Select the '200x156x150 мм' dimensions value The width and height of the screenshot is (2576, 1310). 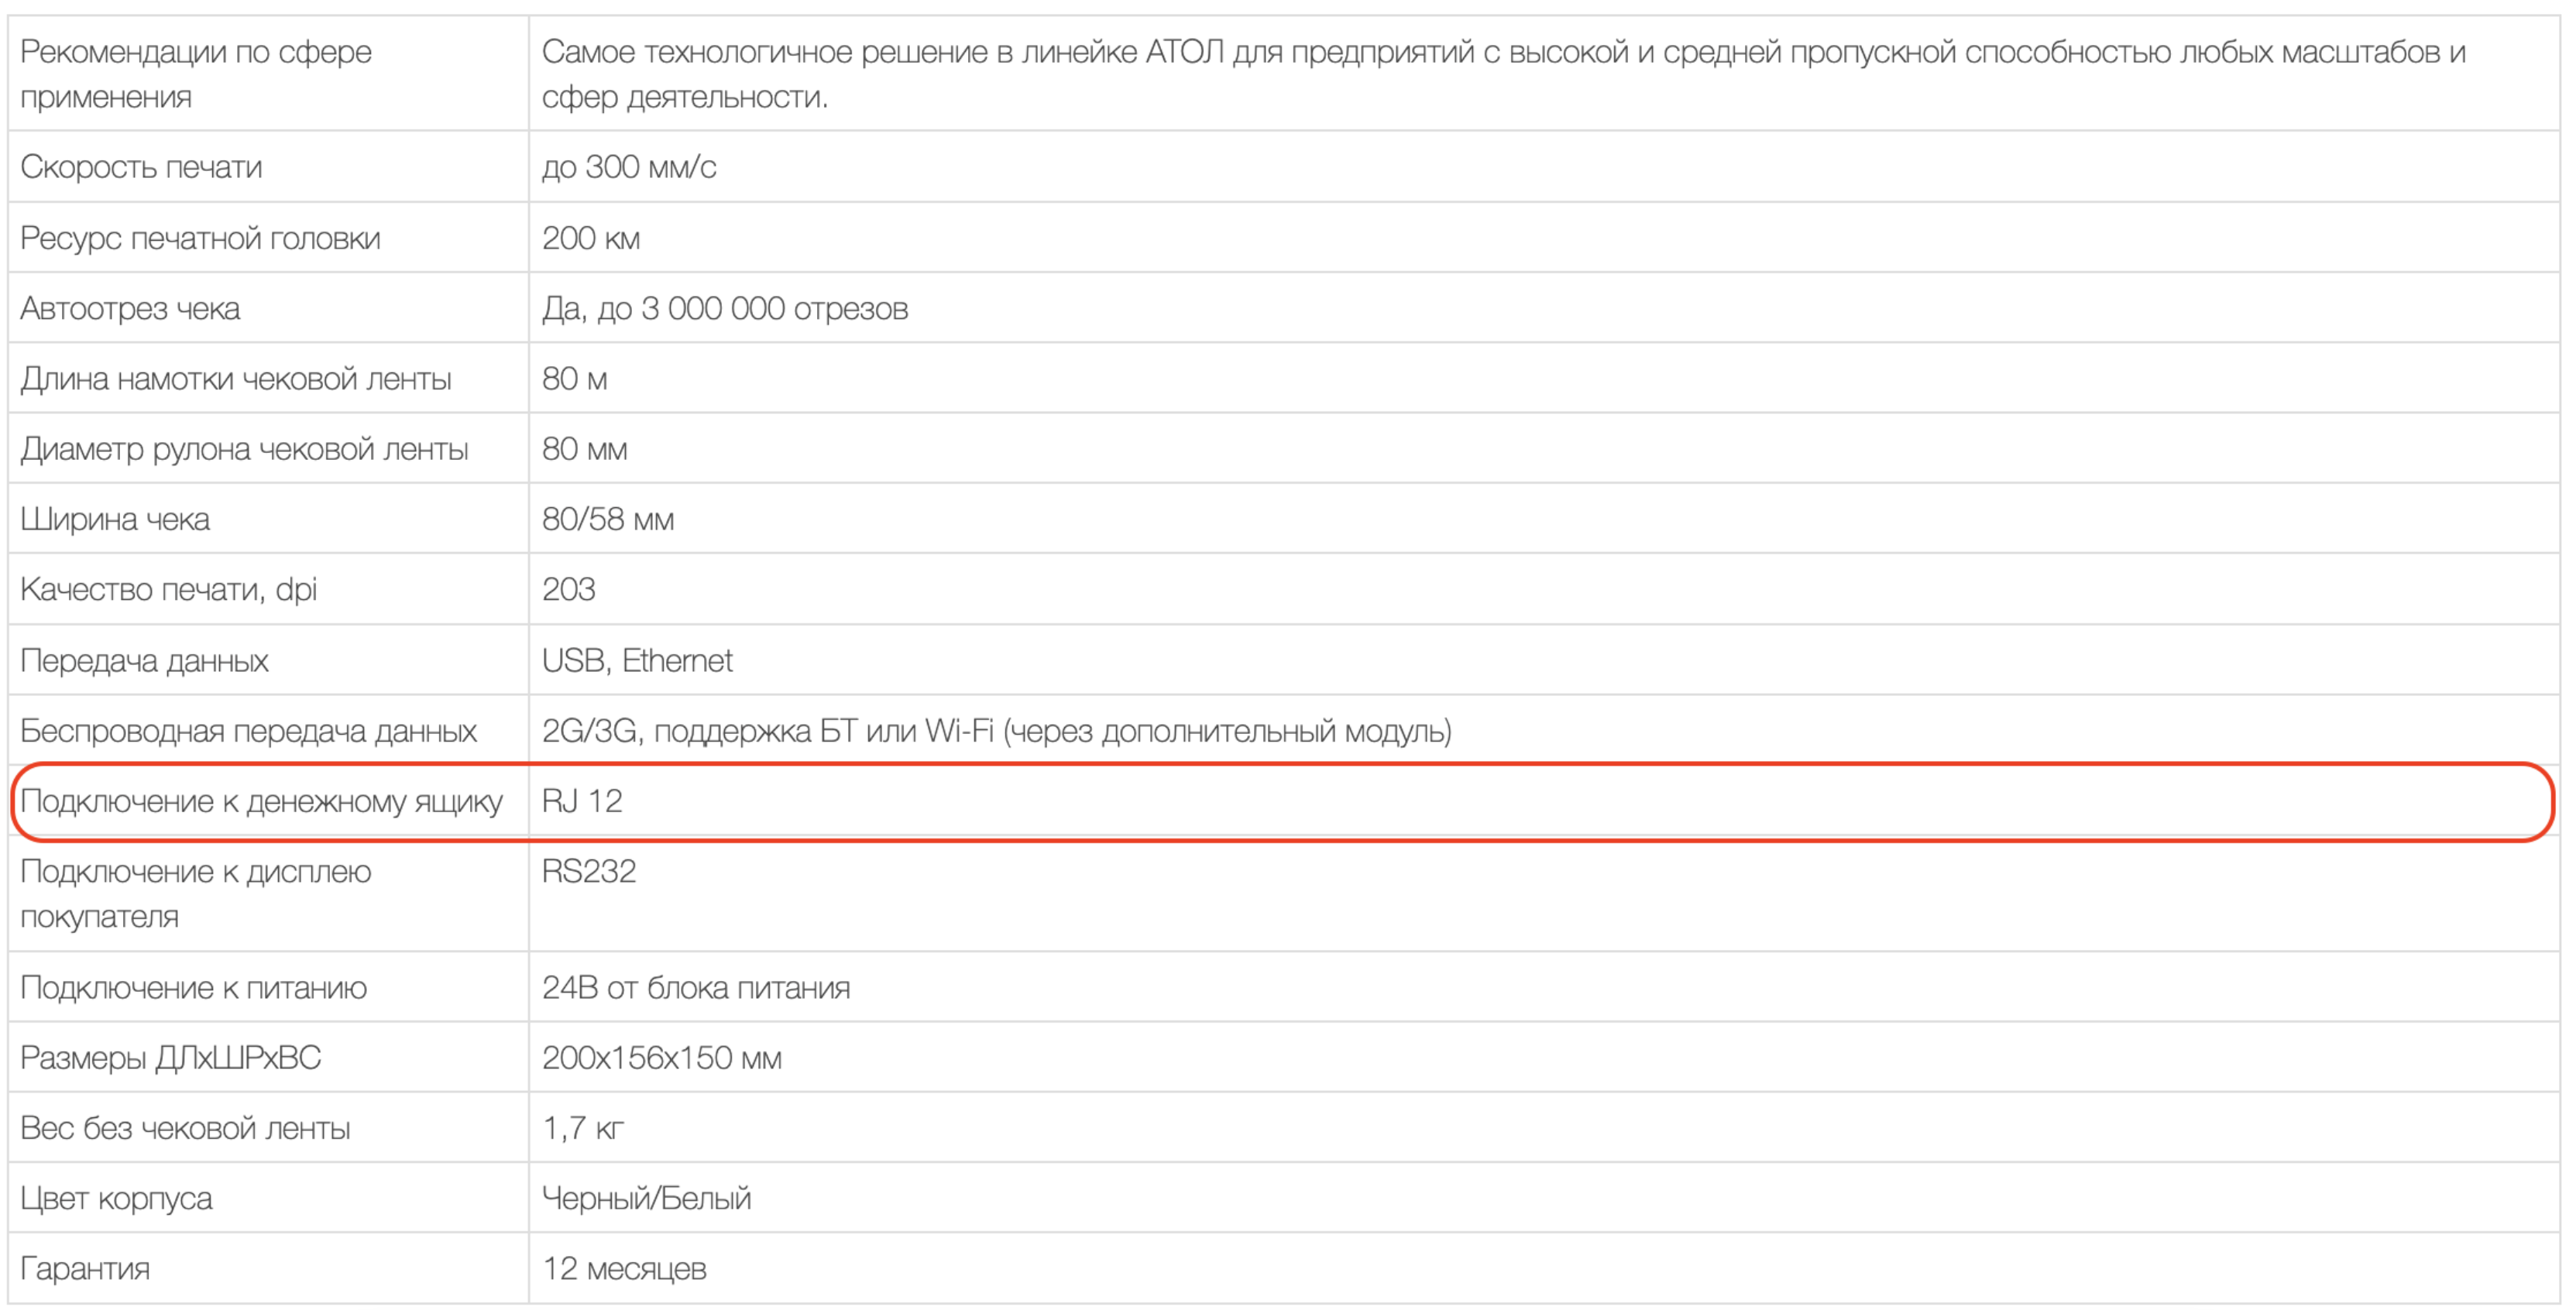(x=662, y=1058)
